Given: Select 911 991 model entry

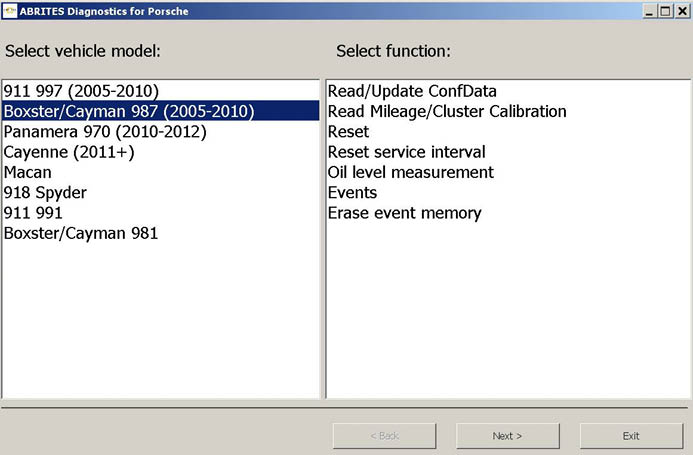Looking at the screenshot, I should pyautogui.click(x=35, y=213).
